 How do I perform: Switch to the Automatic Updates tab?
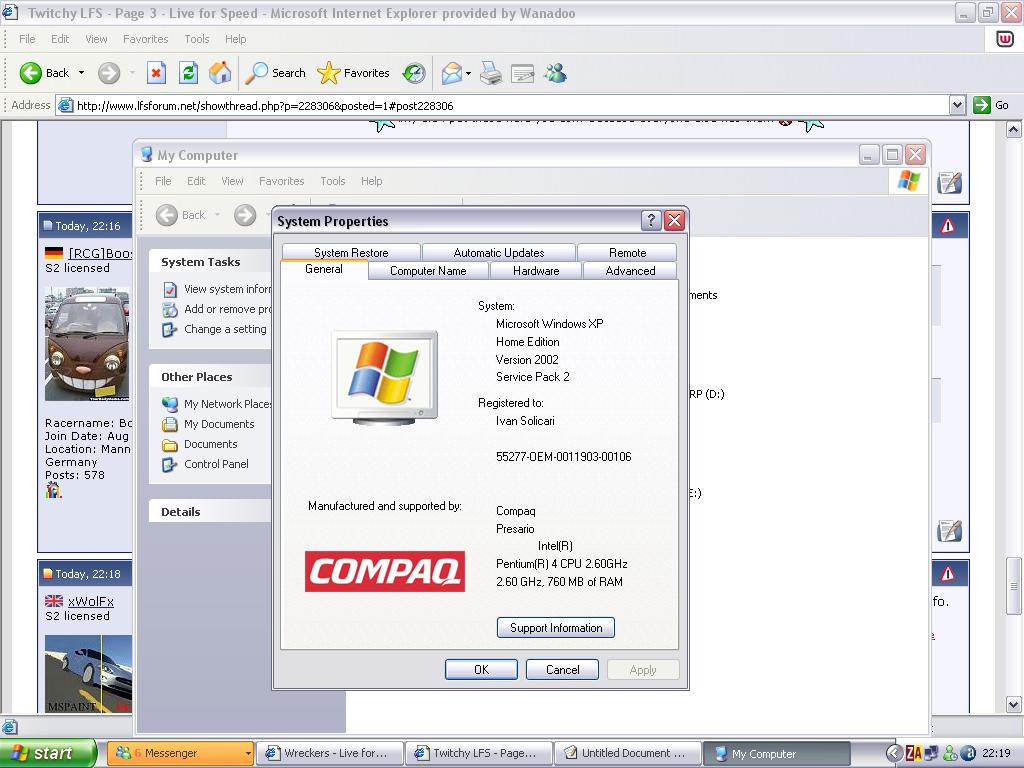point(499,252)
